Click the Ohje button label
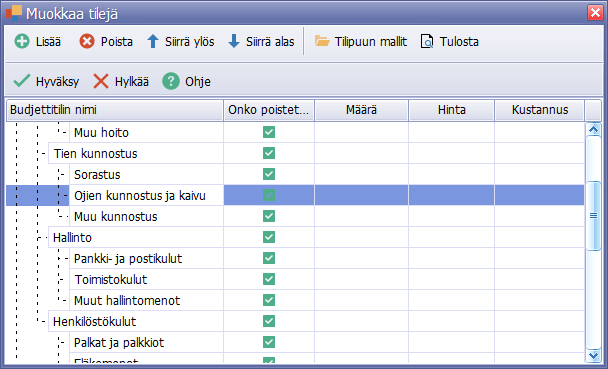The image size is (608, 369). pyautogui.click(x=198, y=82)
